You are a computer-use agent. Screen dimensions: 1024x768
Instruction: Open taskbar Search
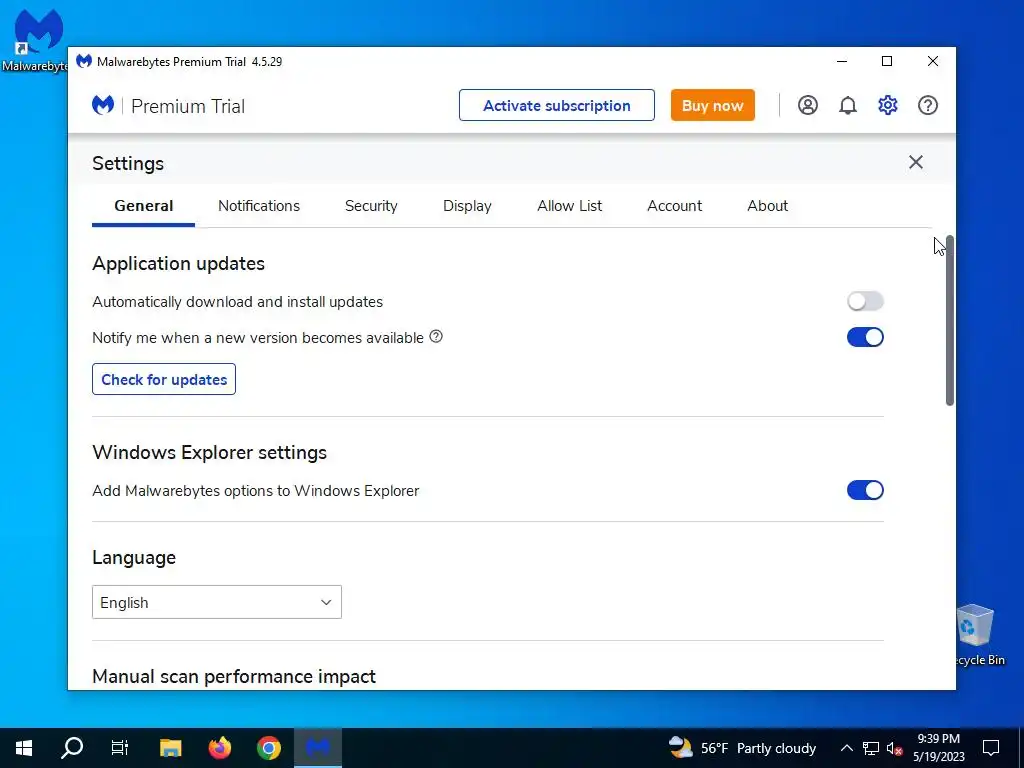click(72, 748)
